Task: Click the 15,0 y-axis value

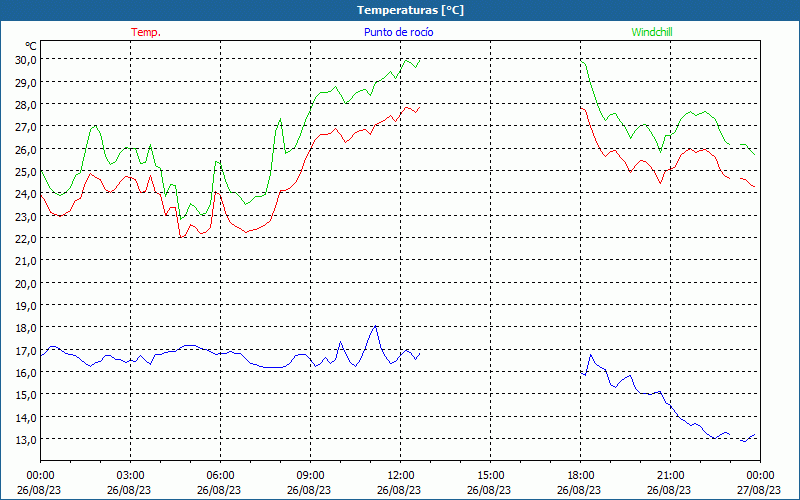Action: point(26,395)
